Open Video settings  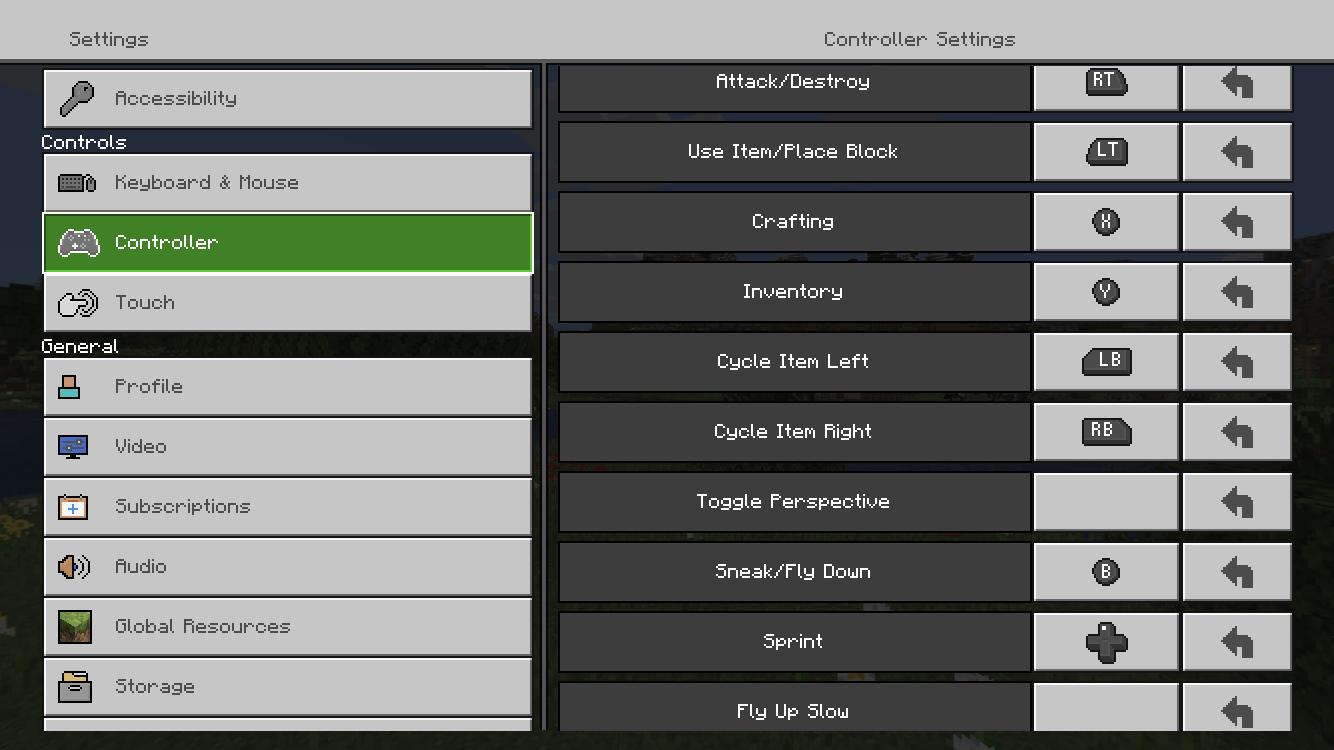point(287,447)
